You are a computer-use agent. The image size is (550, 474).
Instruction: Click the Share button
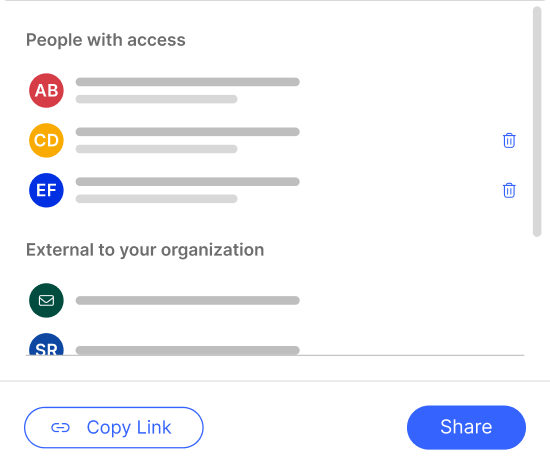coord(466,427)
